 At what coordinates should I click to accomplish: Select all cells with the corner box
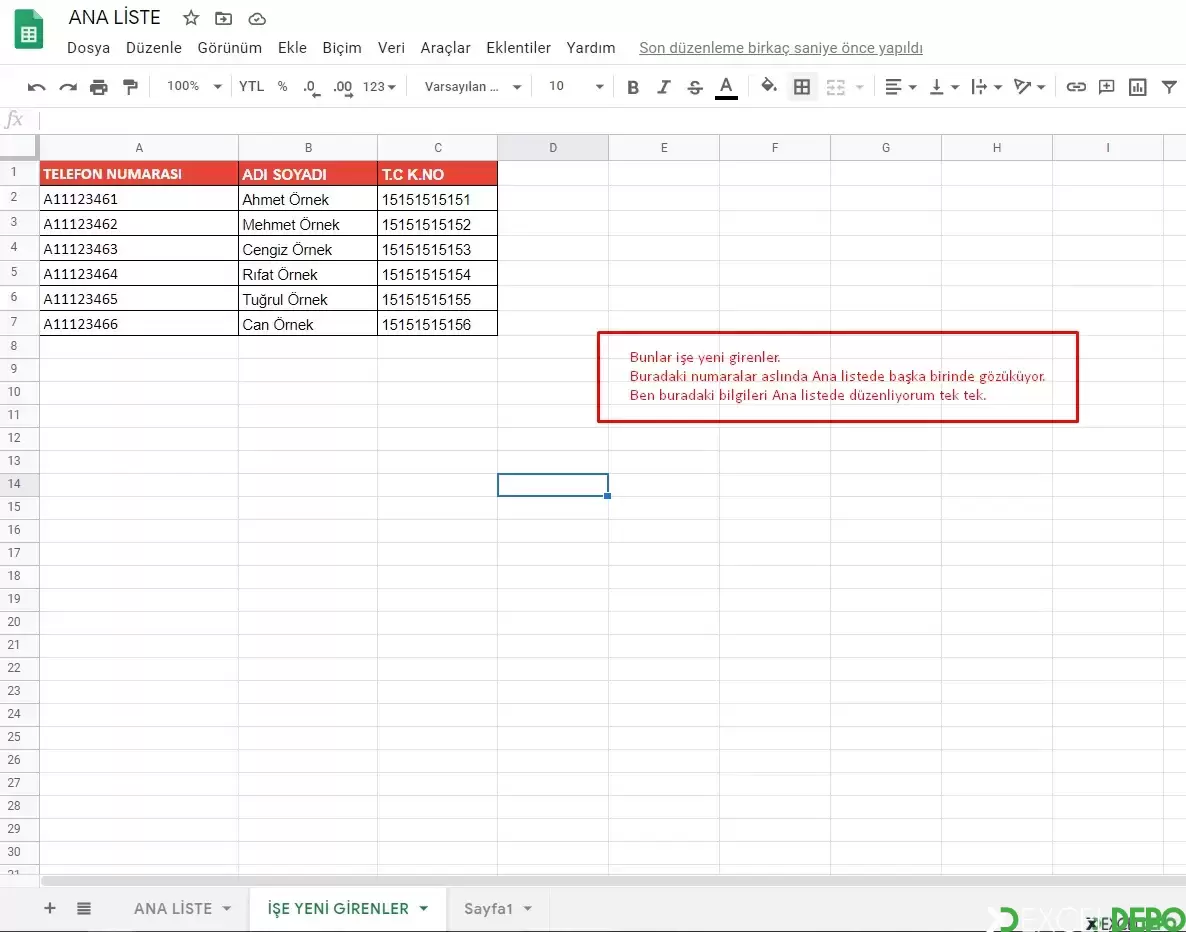pos(19,147)
